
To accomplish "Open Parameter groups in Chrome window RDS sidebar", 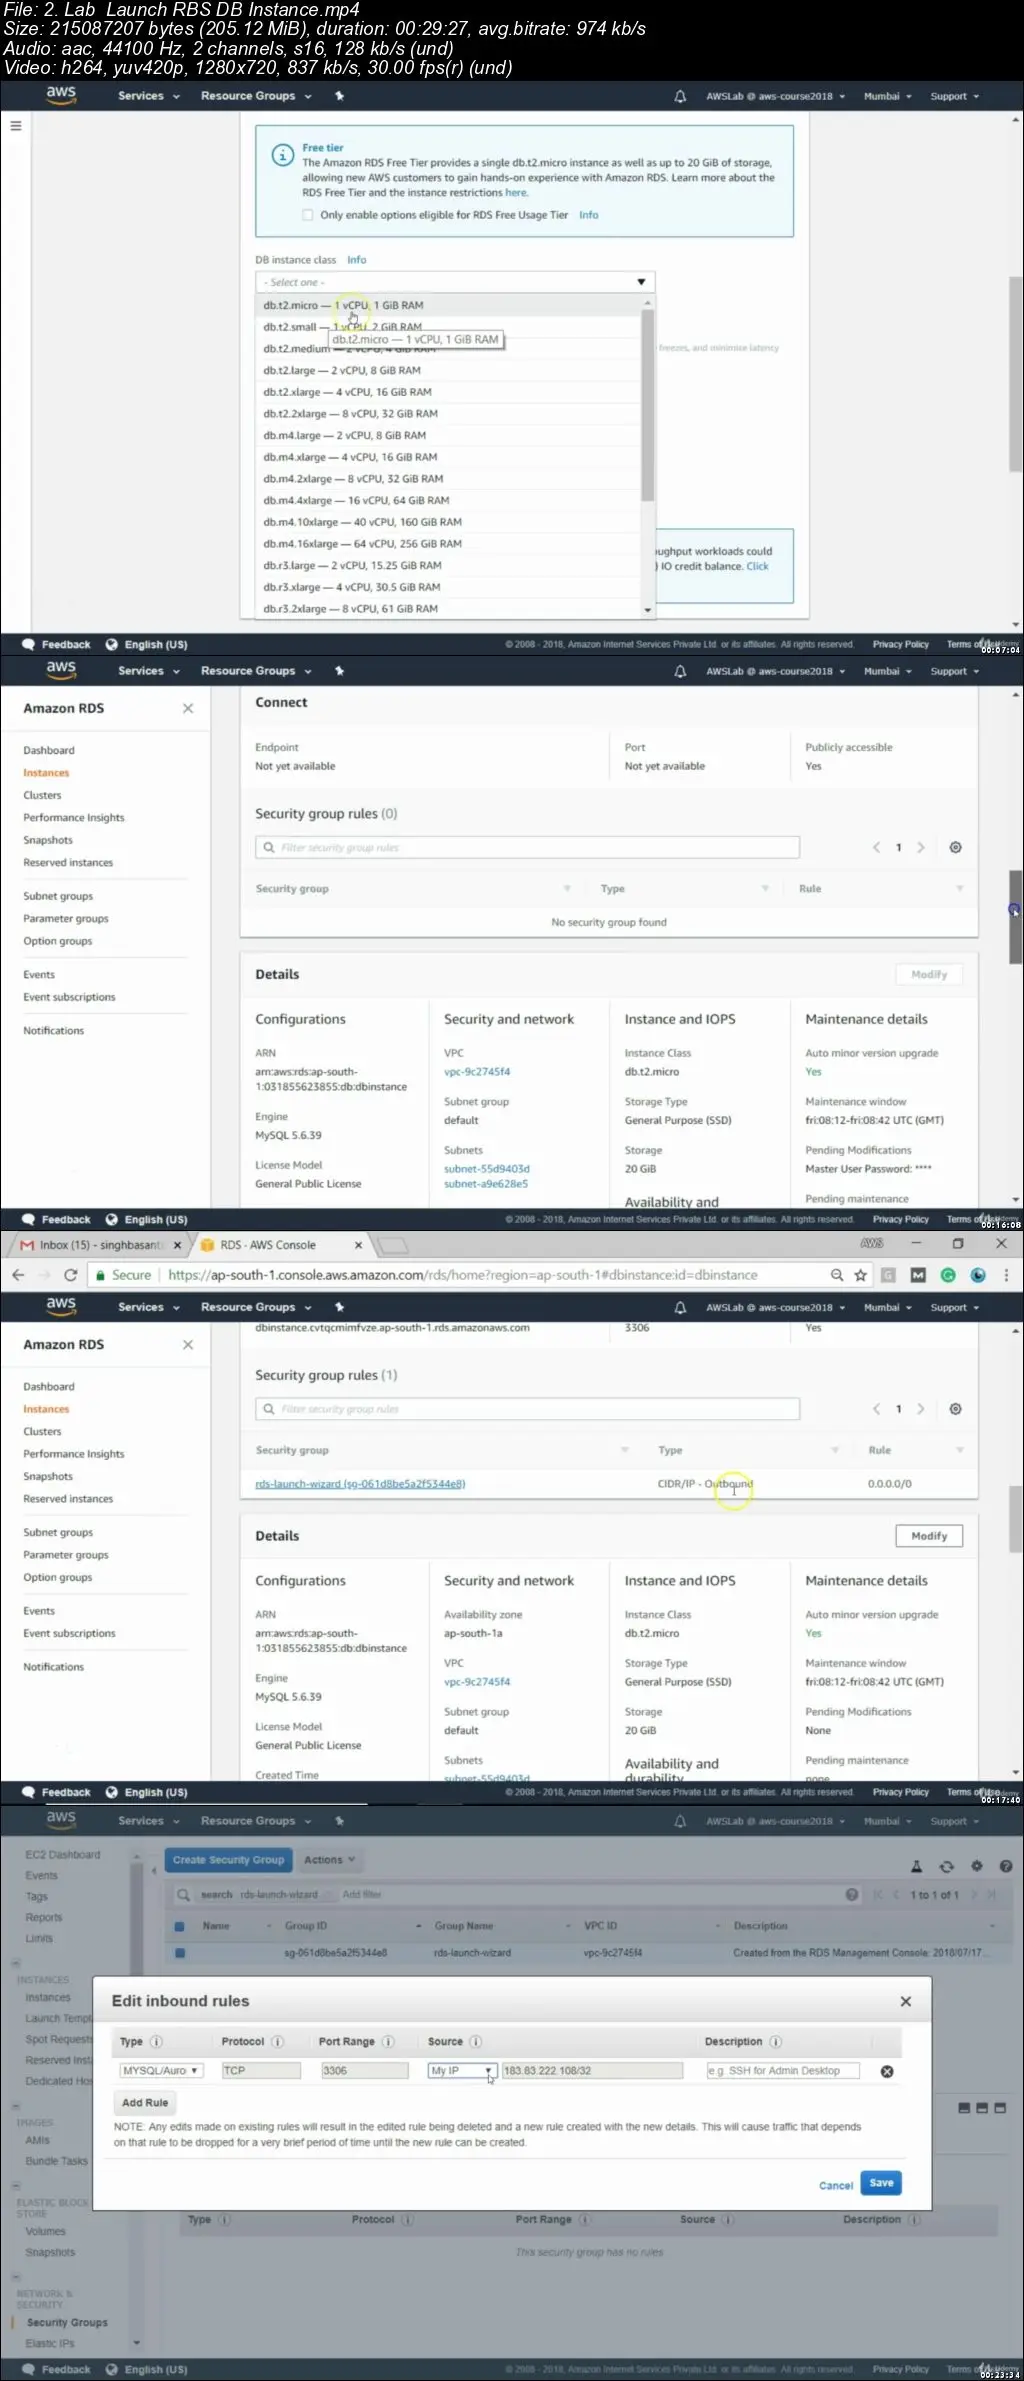I will 66,1555.
